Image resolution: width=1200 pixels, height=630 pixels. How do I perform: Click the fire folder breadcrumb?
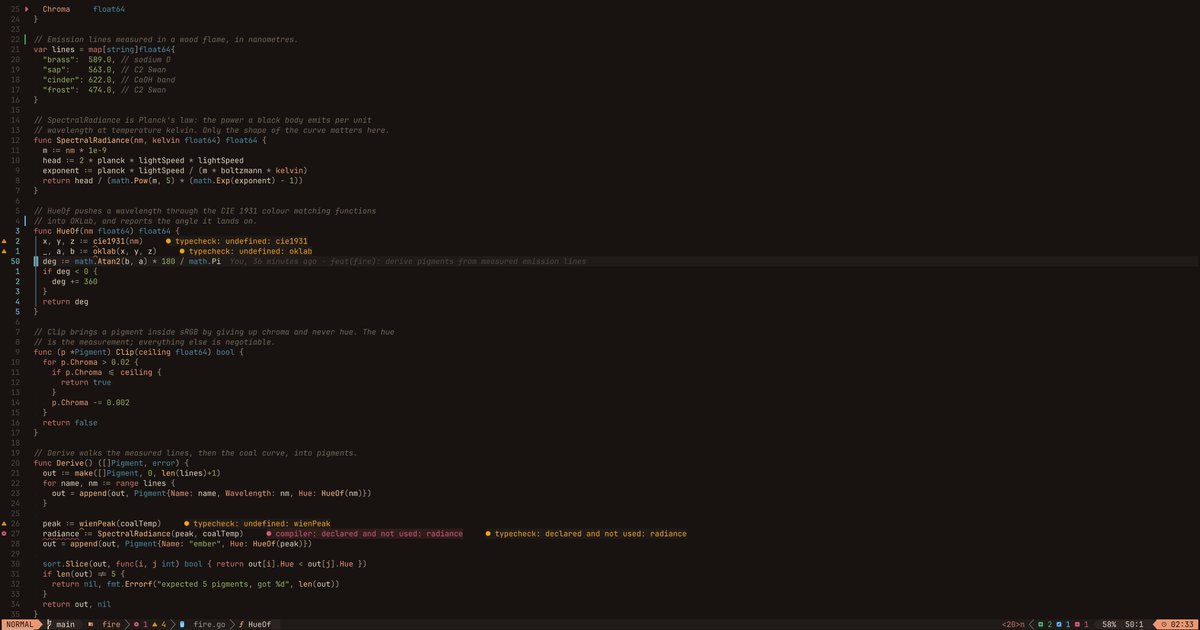[x=111, y=624]
